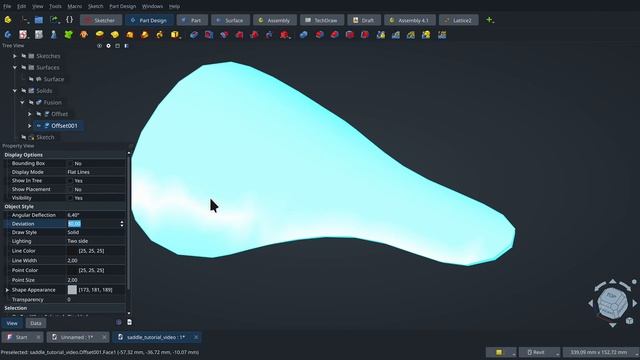The height and width of the screenshot is (360, 640).
Task: Click the last icon in Part Design toolbar
Action: (x=442, y=35)
